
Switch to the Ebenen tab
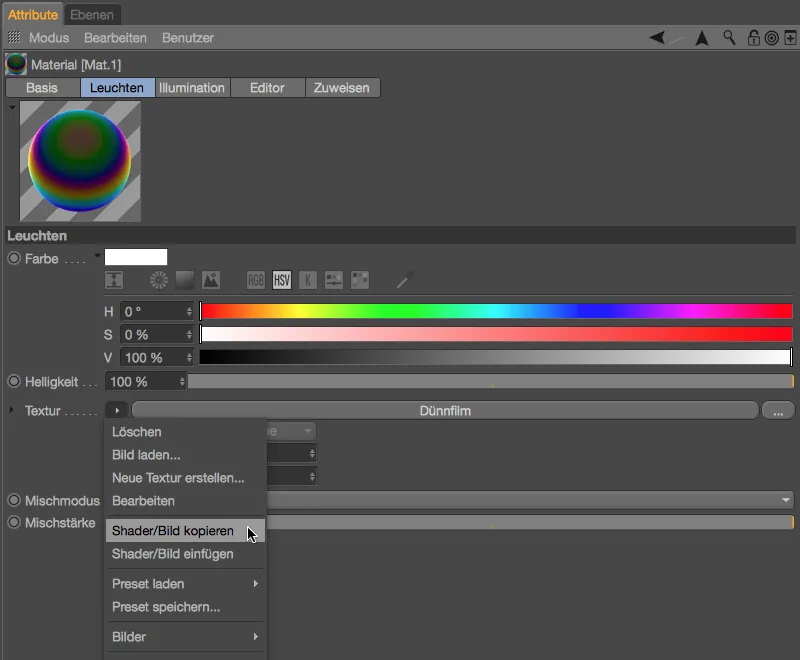coord(92,14)
